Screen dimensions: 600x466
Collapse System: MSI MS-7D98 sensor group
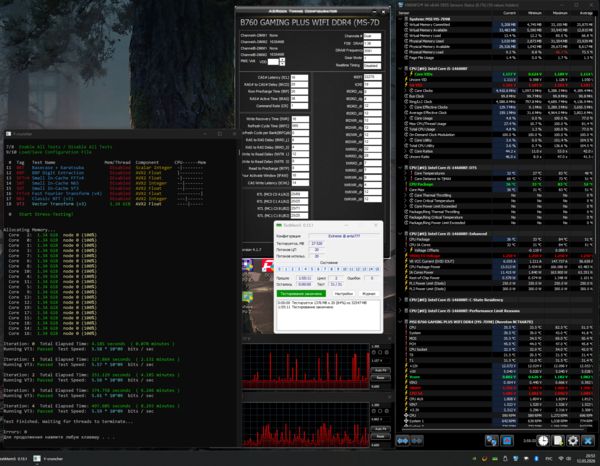(x=401, y=19)
